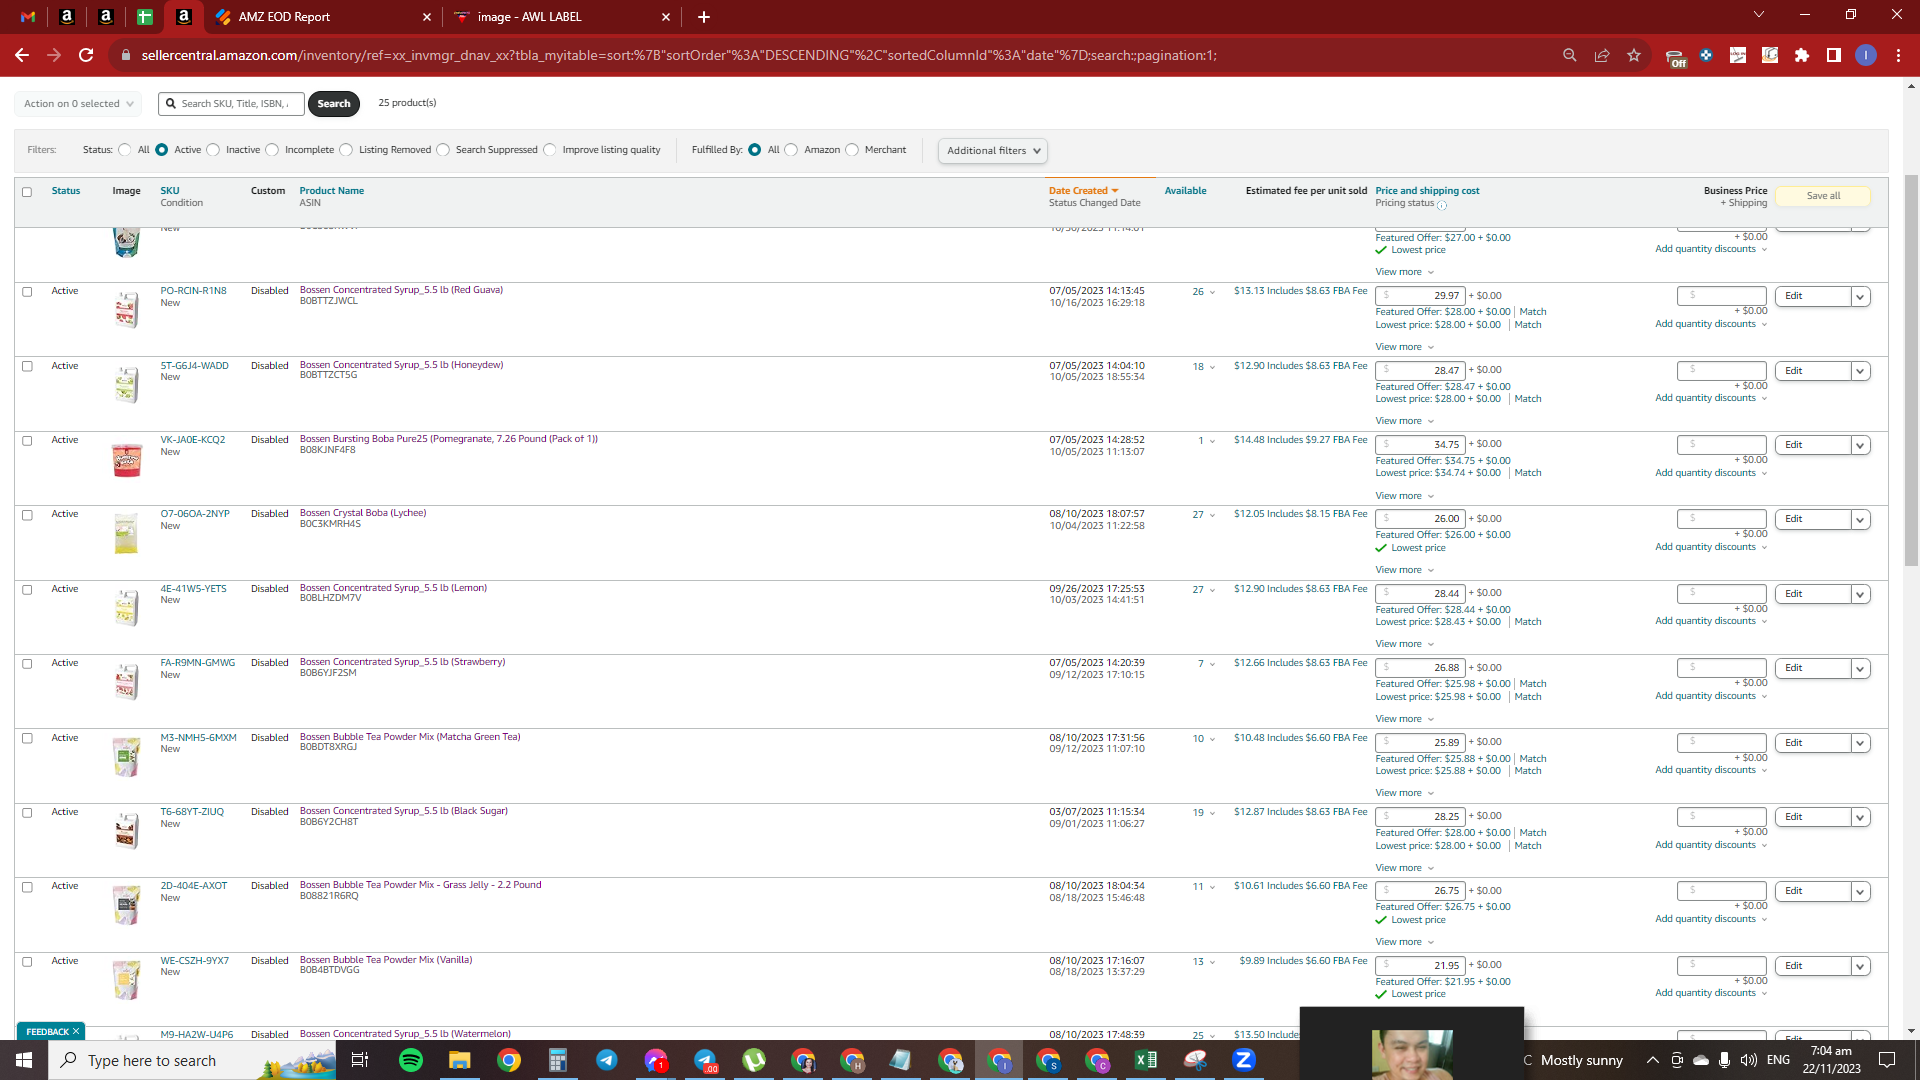Click the SKU search input field
1920x1080 pixels.
[x=231, y=104]
